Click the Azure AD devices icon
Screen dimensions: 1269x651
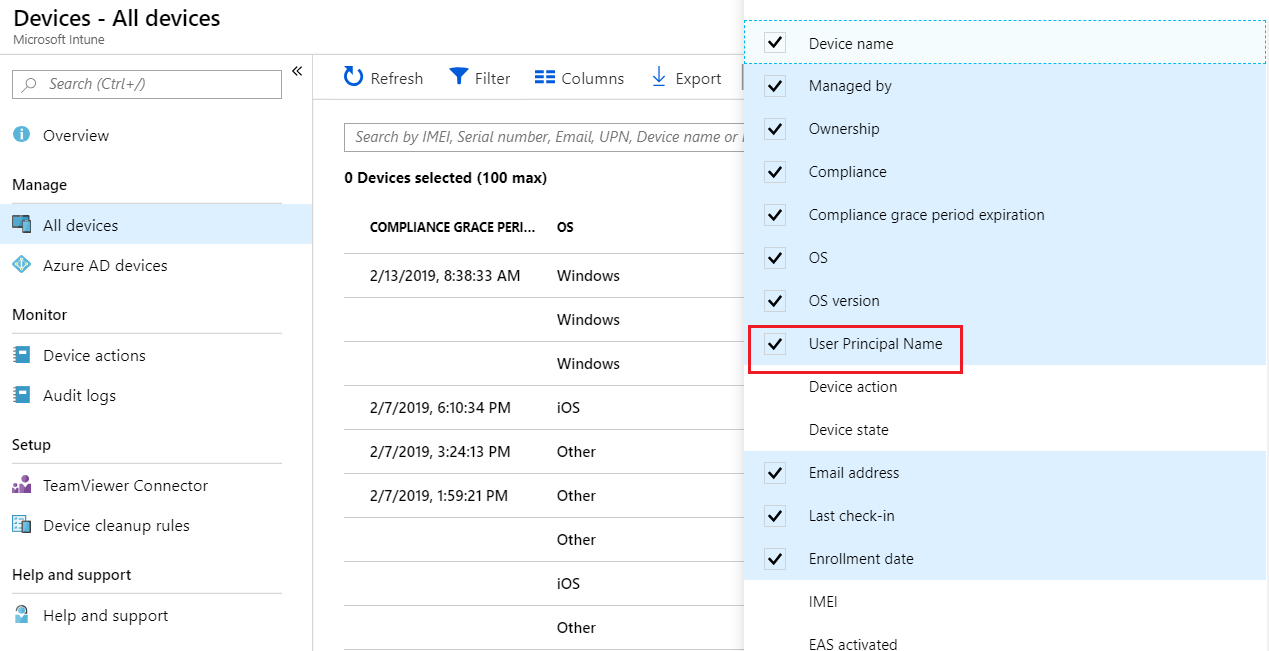point(22,265)
